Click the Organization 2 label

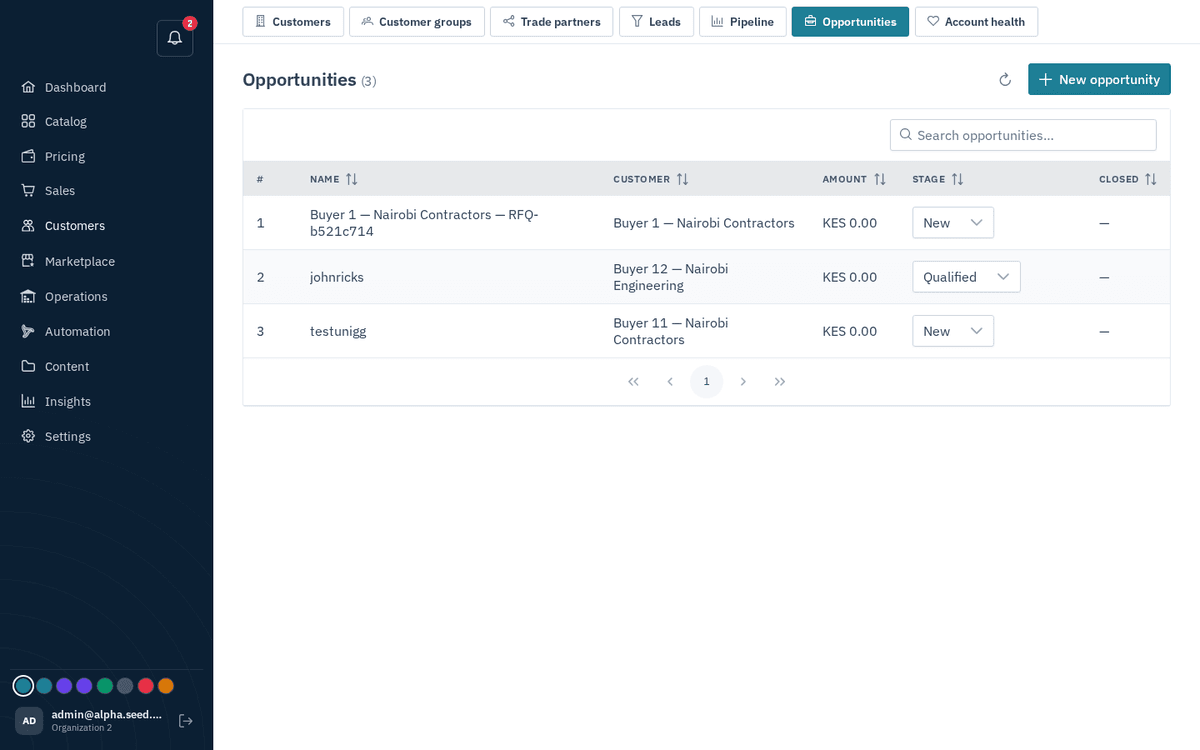(x=82, y=728)
